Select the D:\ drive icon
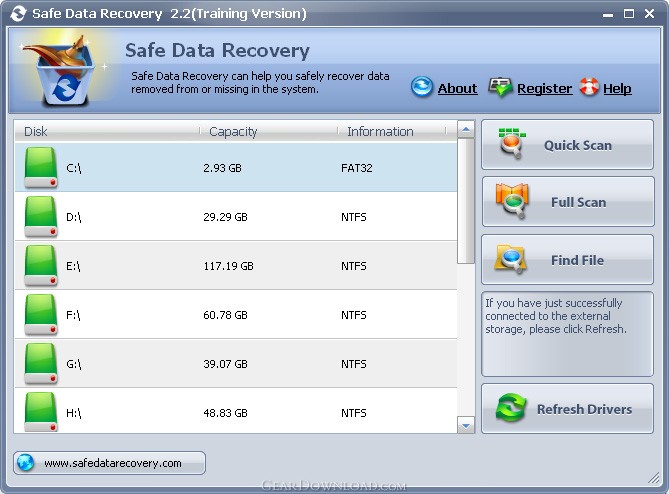 pyautogui.click(x=41, y=217)
